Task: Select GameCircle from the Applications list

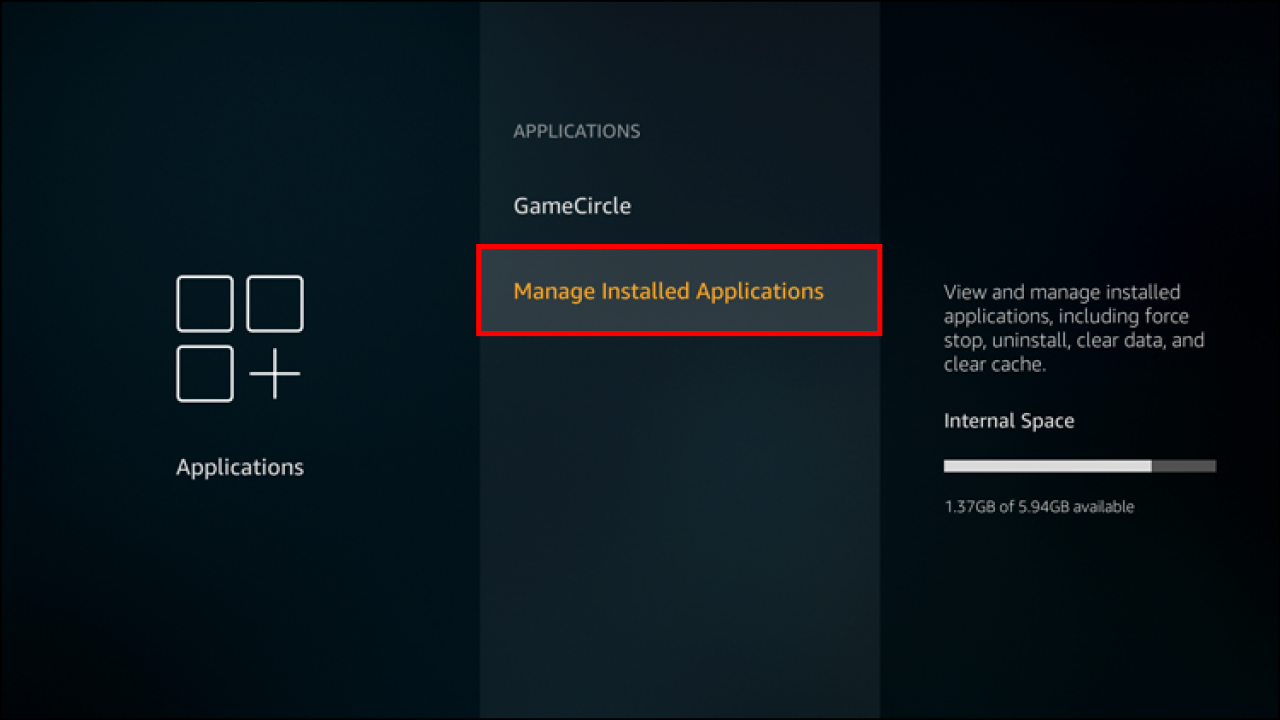Action: [x=571, y=205]
